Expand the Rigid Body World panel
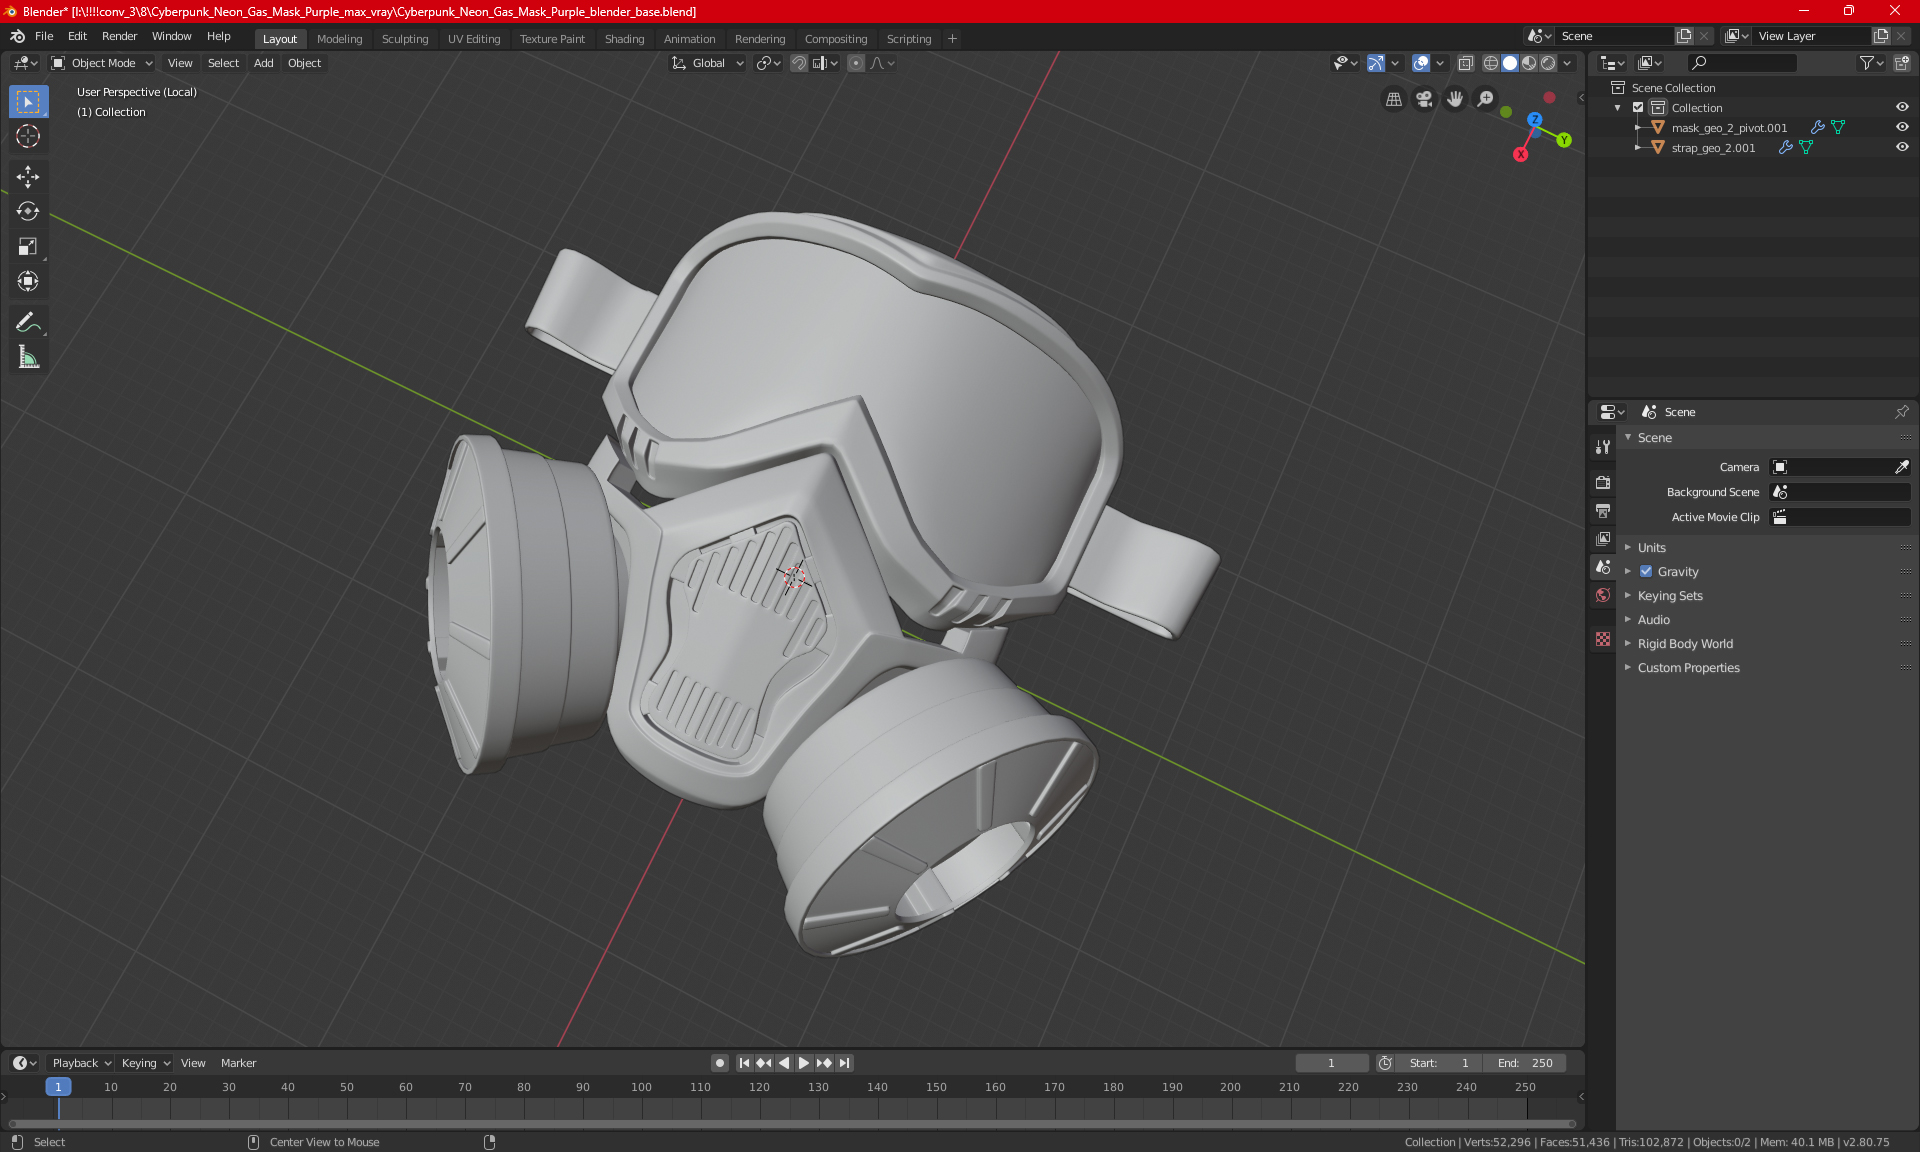This screenshot has width=1920, height=1152. point(1685,644)
